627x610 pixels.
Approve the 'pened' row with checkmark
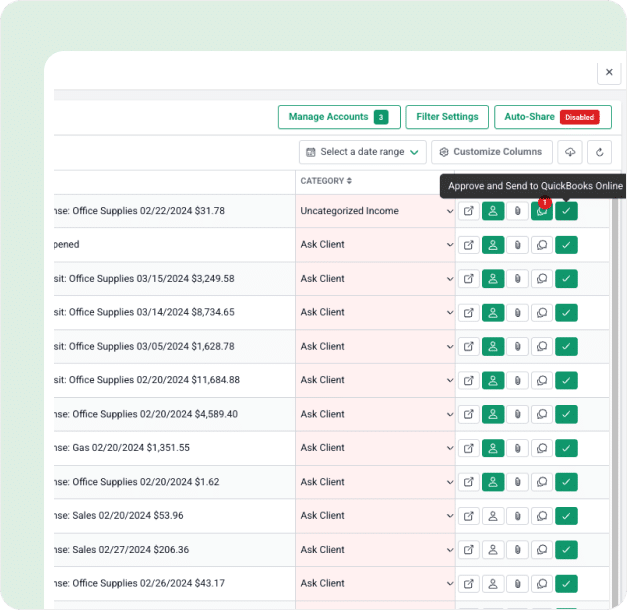point(566,245)
